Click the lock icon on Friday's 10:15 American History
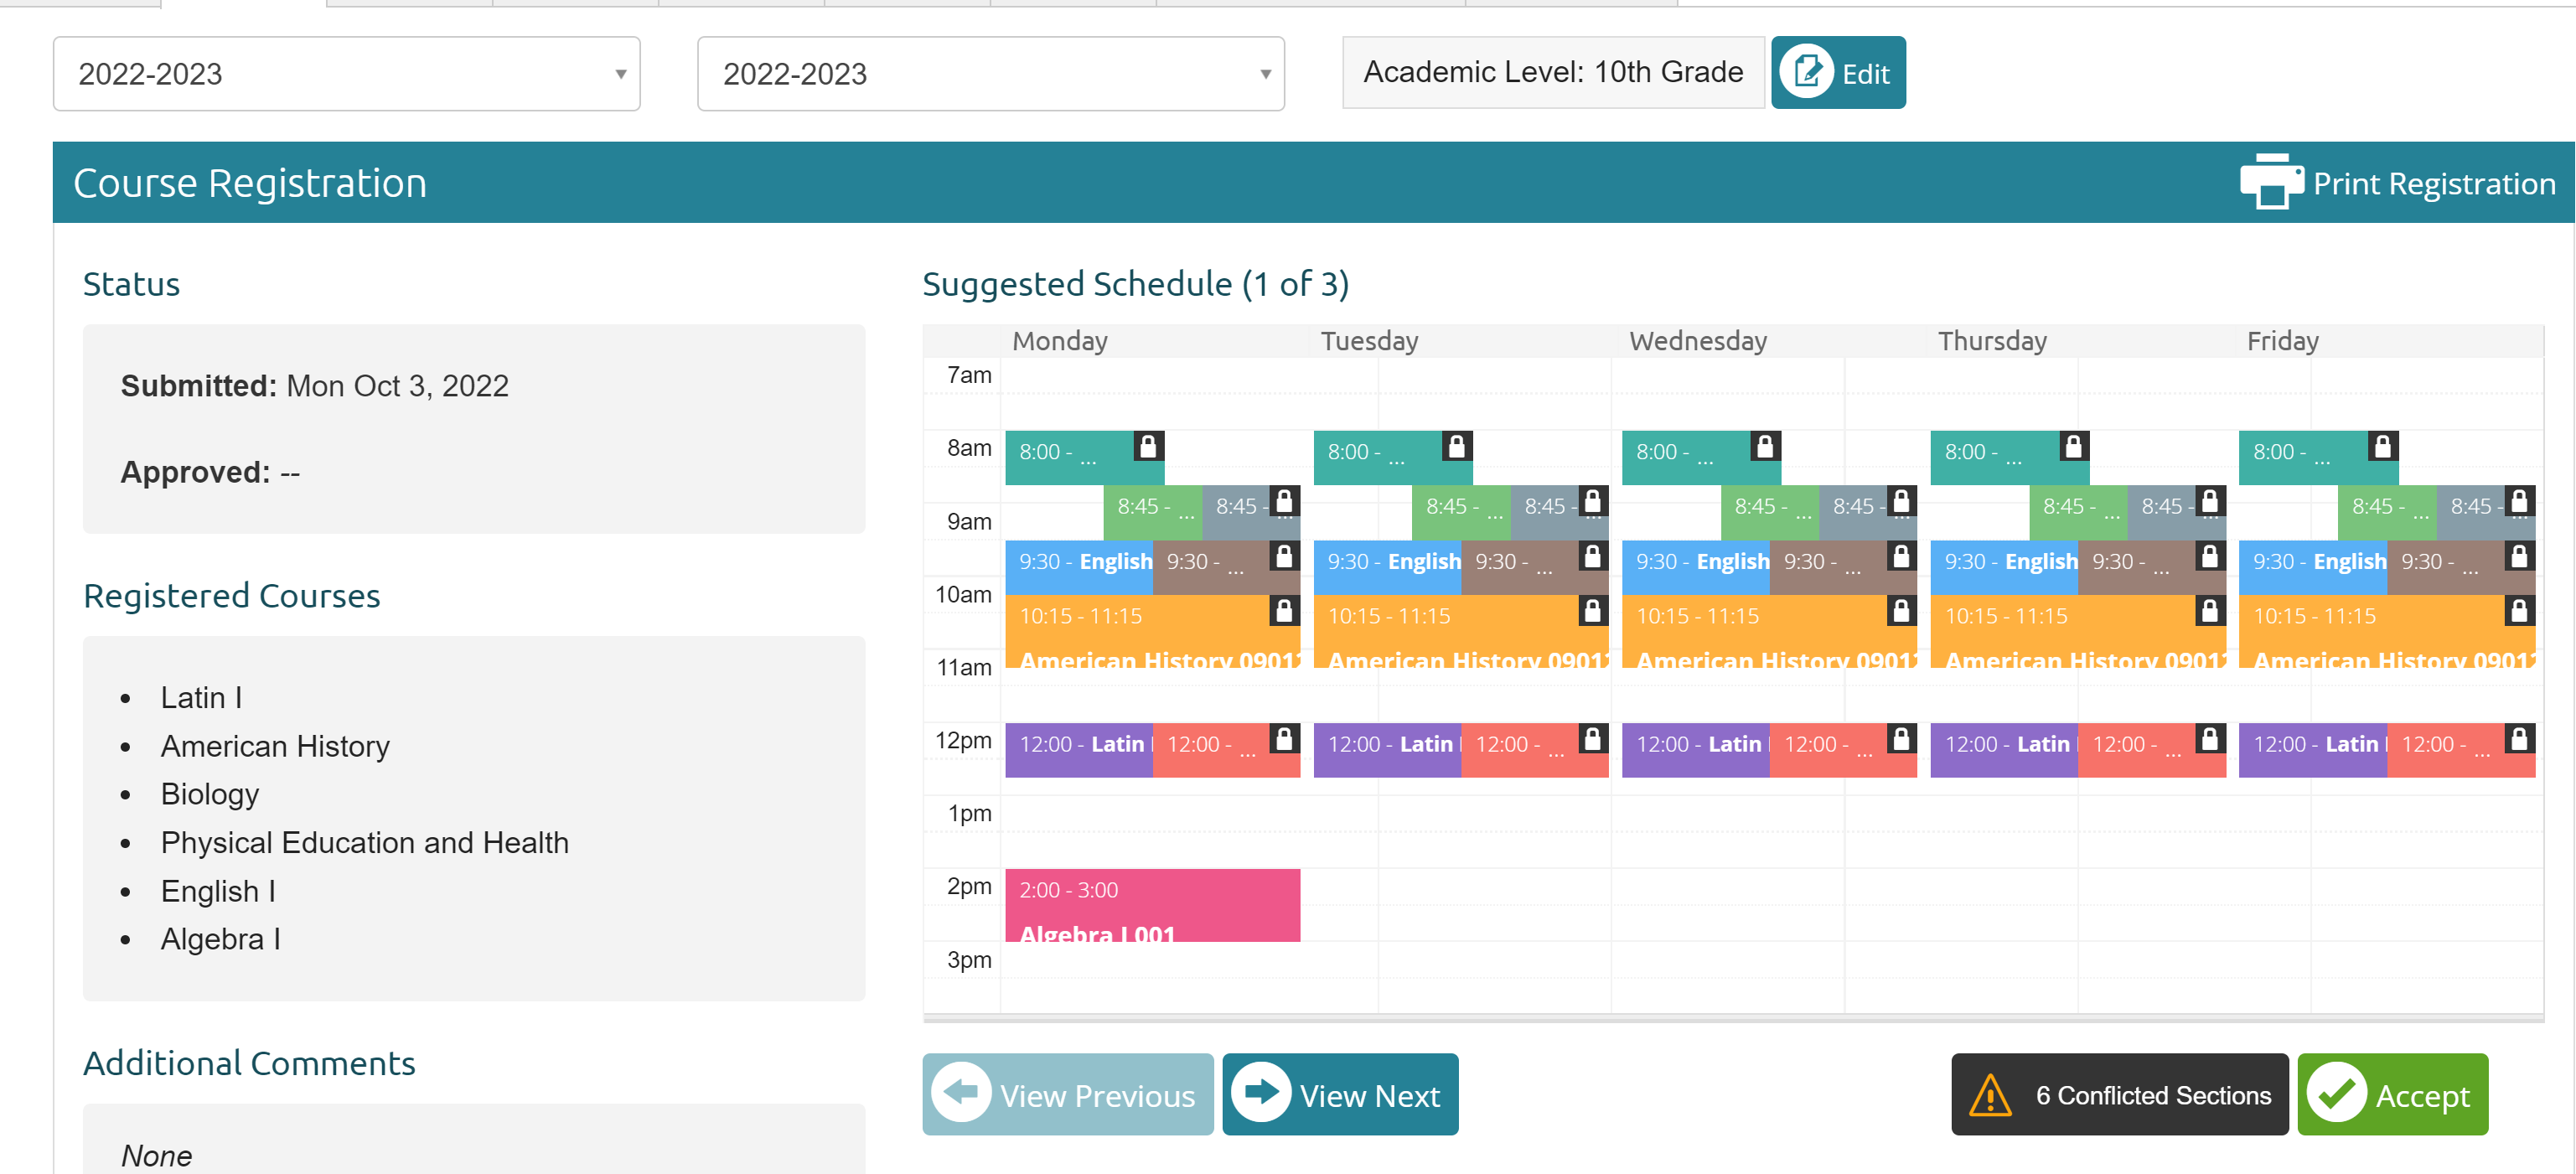The width and height of the screenshot is (2576, 1174). pyautogui.click(x=2519, y=610)
